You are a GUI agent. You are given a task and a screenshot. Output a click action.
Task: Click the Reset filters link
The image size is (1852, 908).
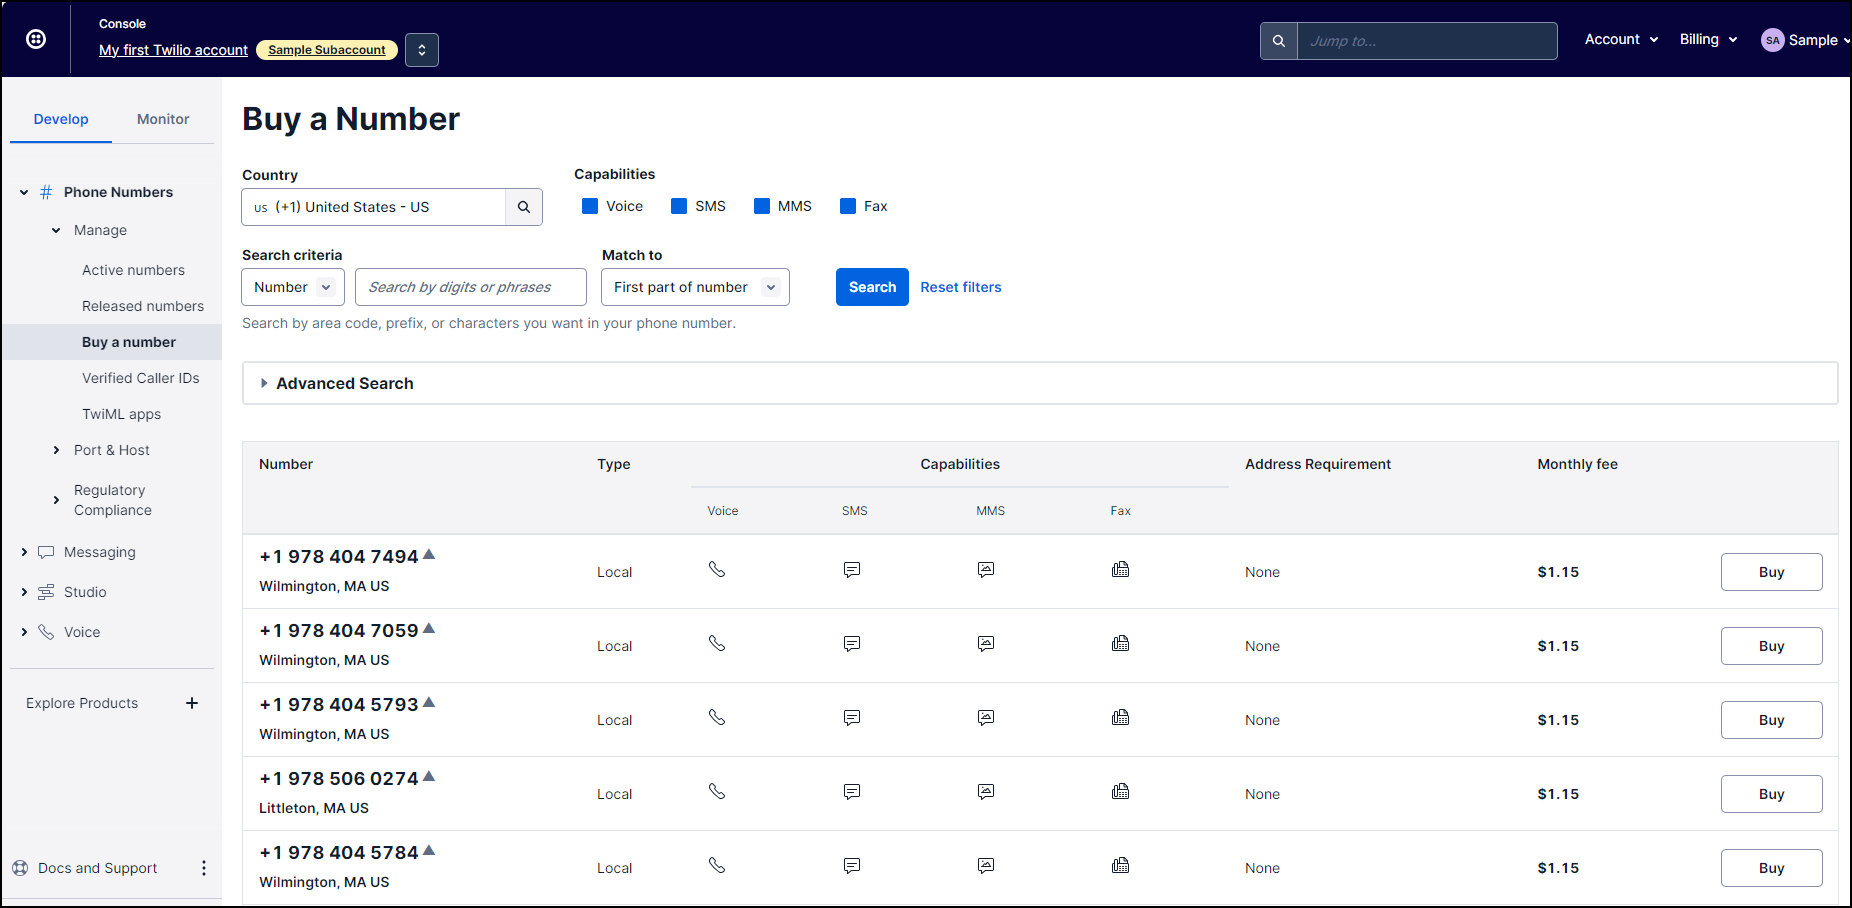tap(960, 287)
